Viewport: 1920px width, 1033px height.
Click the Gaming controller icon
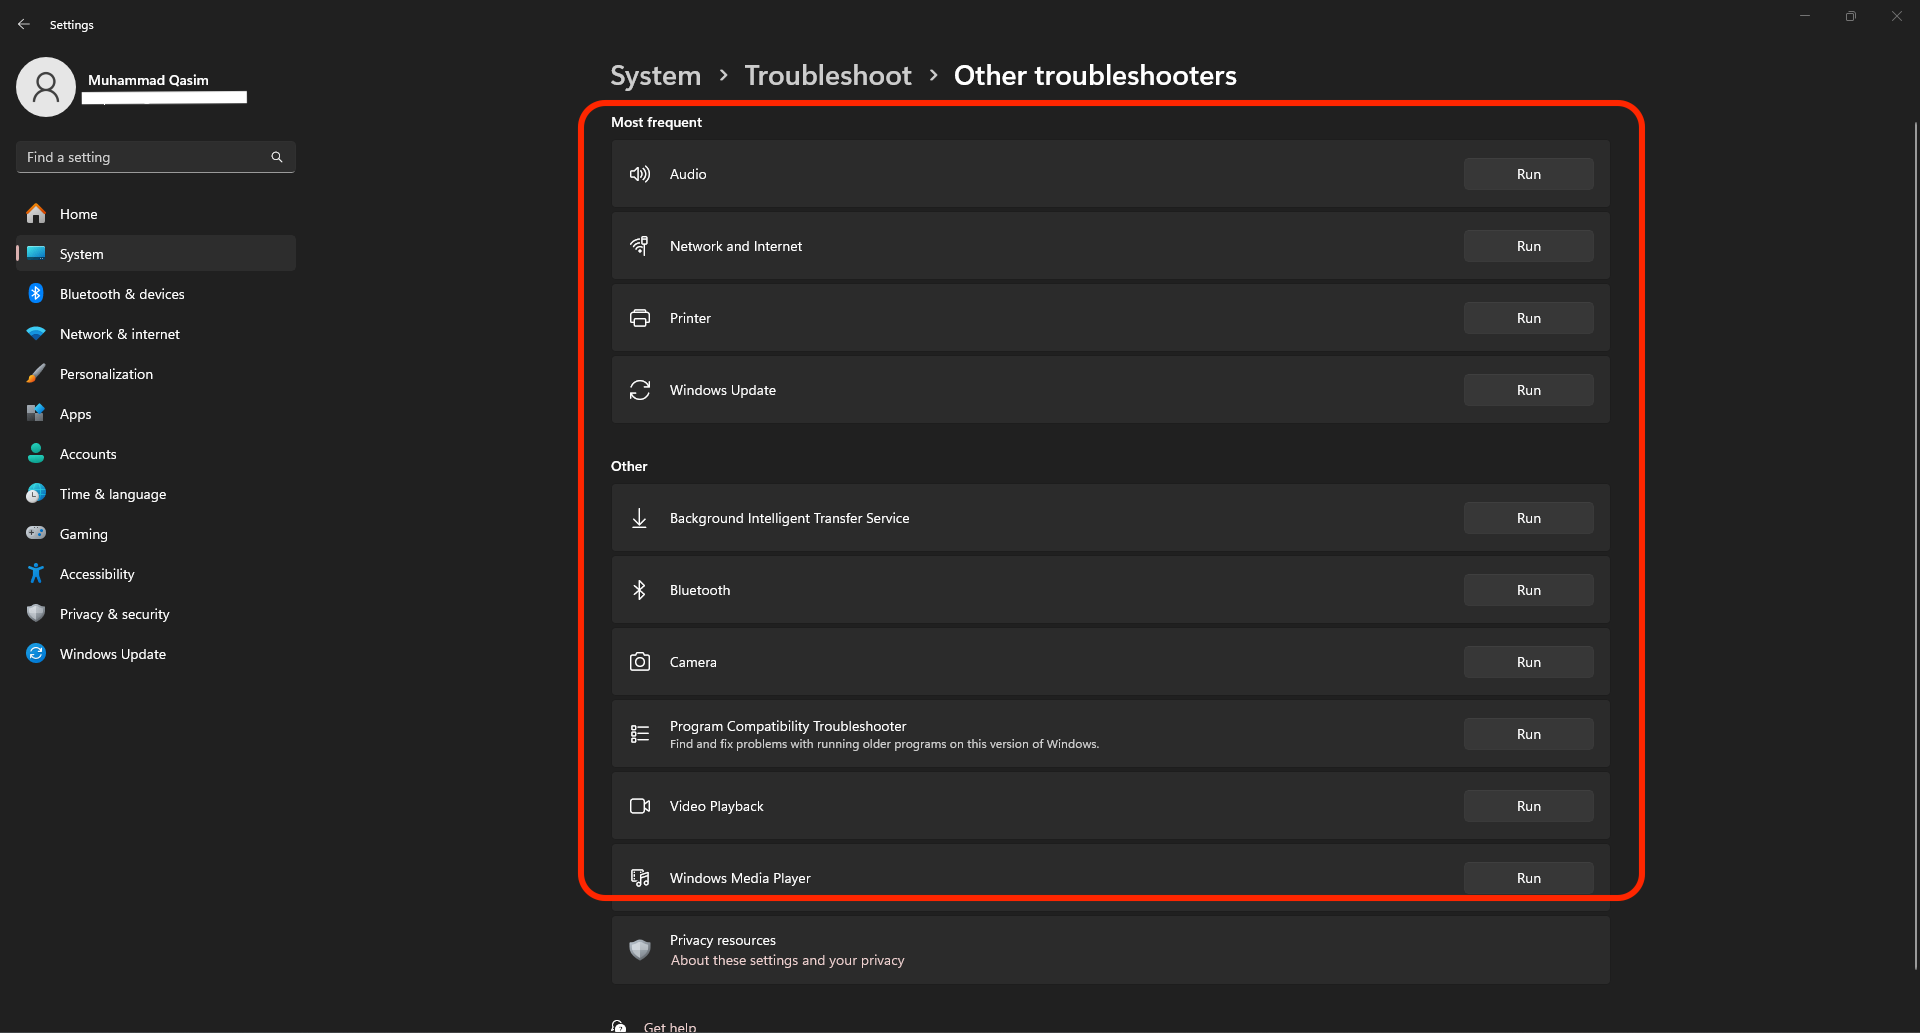click(x=36, y=534)
